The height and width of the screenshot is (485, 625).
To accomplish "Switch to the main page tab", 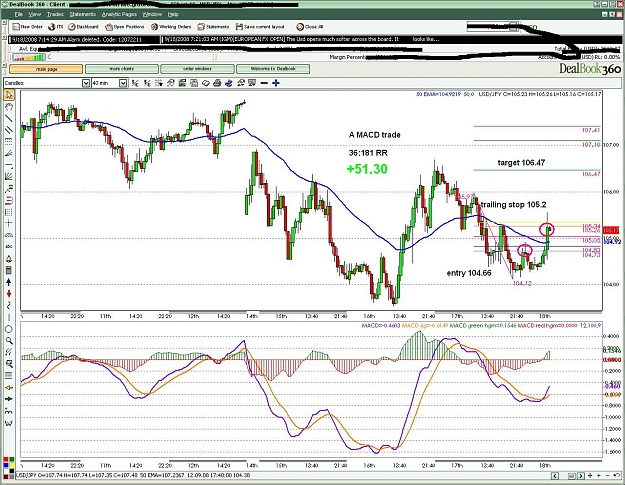I will [x=46, y=69].
